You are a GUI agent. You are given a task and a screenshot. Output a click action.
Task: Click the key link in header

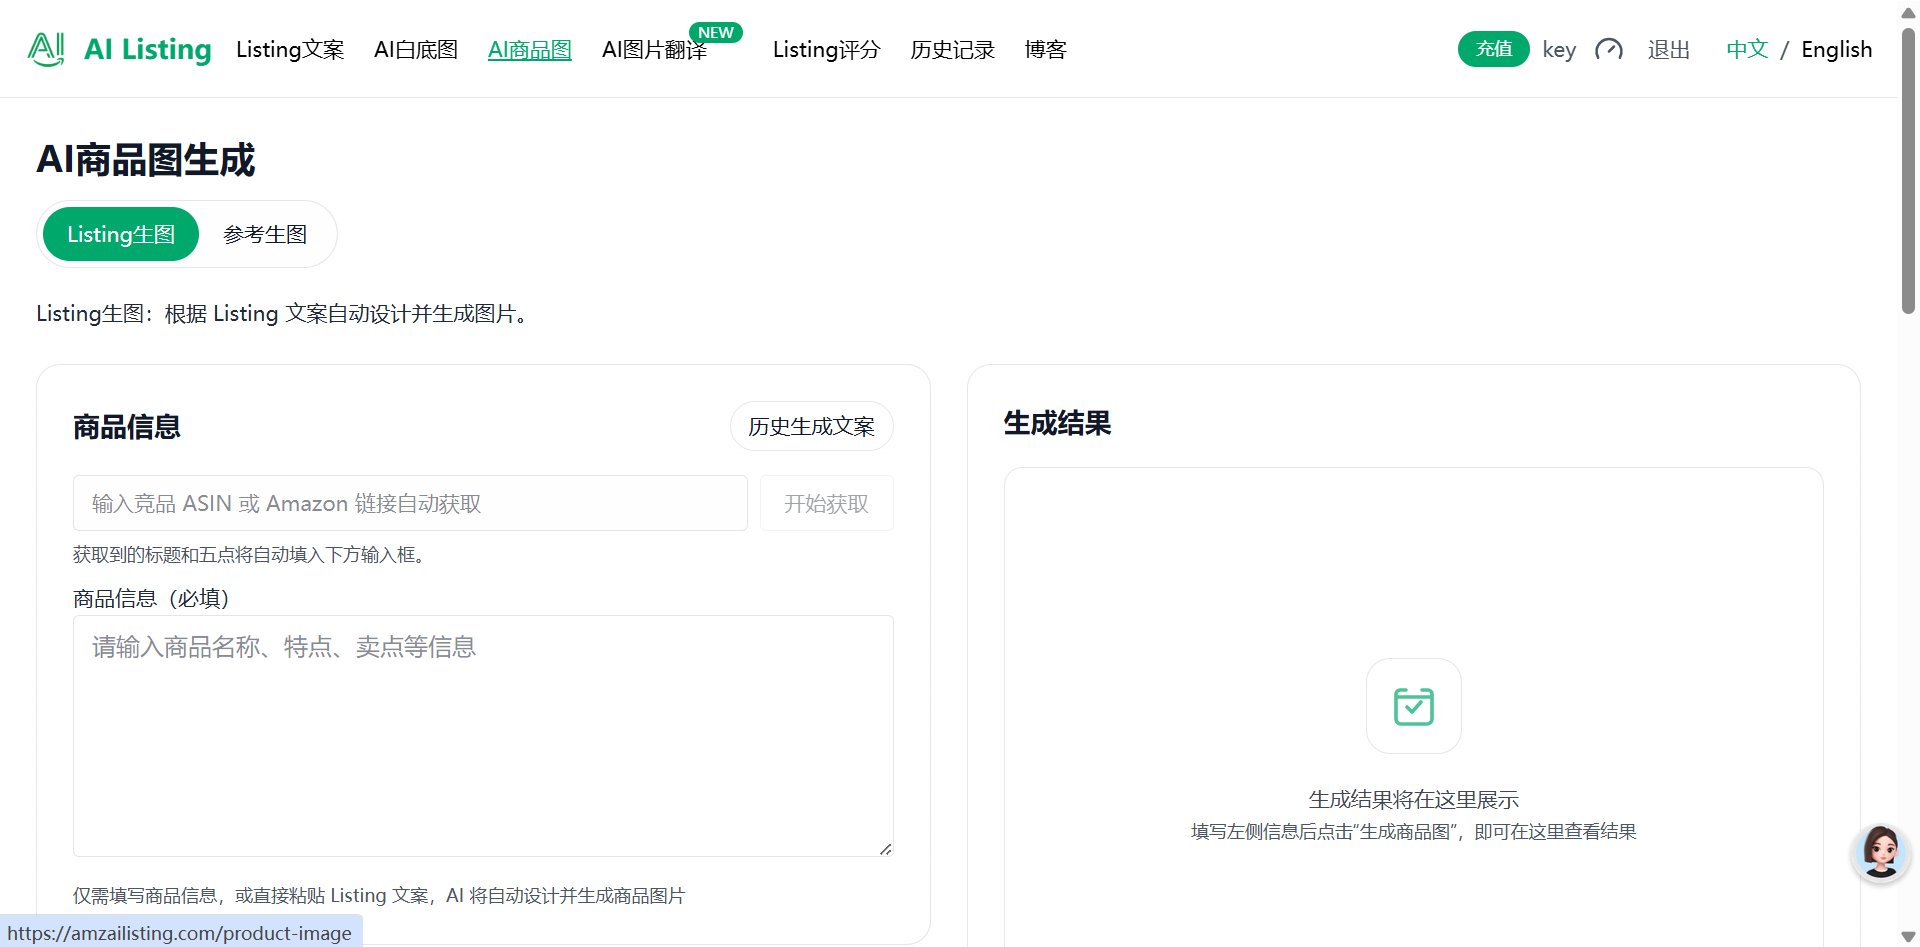pos(1559,49)
